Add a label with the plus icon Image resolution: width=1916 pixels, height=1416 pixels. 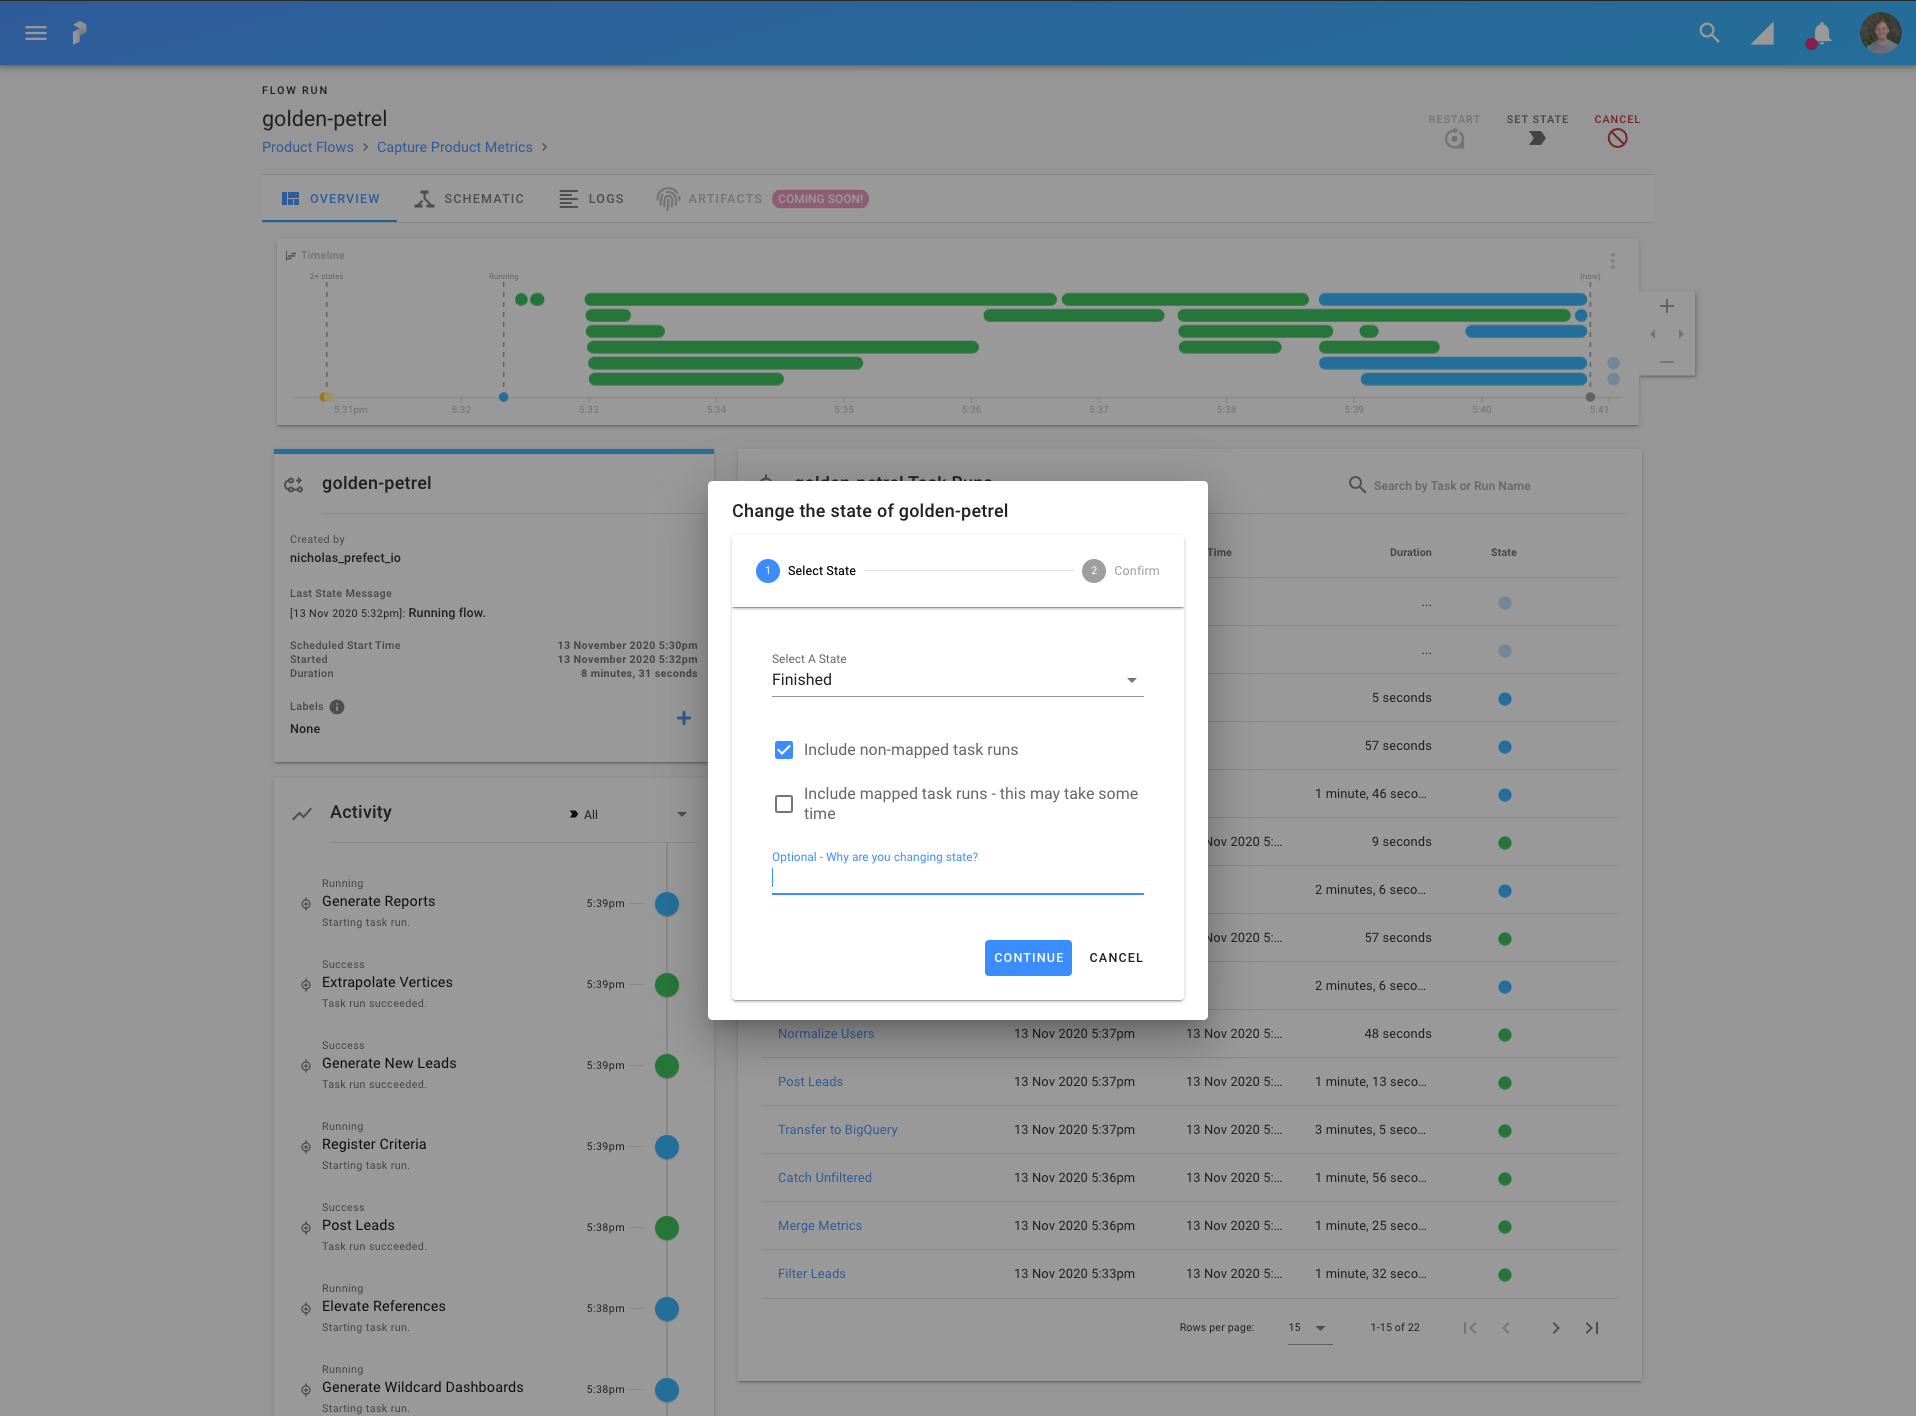point(684,718)
